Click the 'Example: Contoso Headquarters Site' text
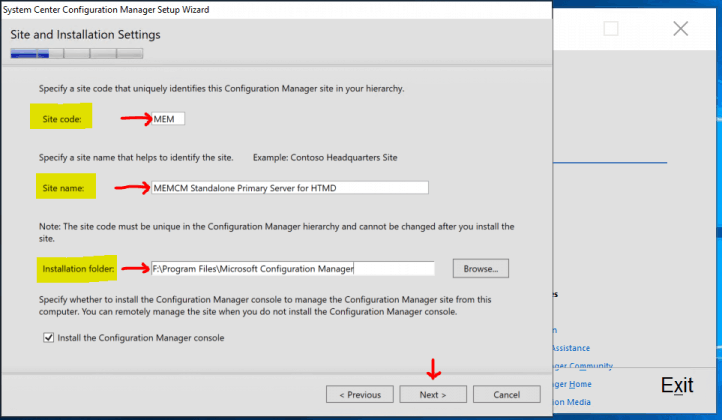 (x=325, y=158)
